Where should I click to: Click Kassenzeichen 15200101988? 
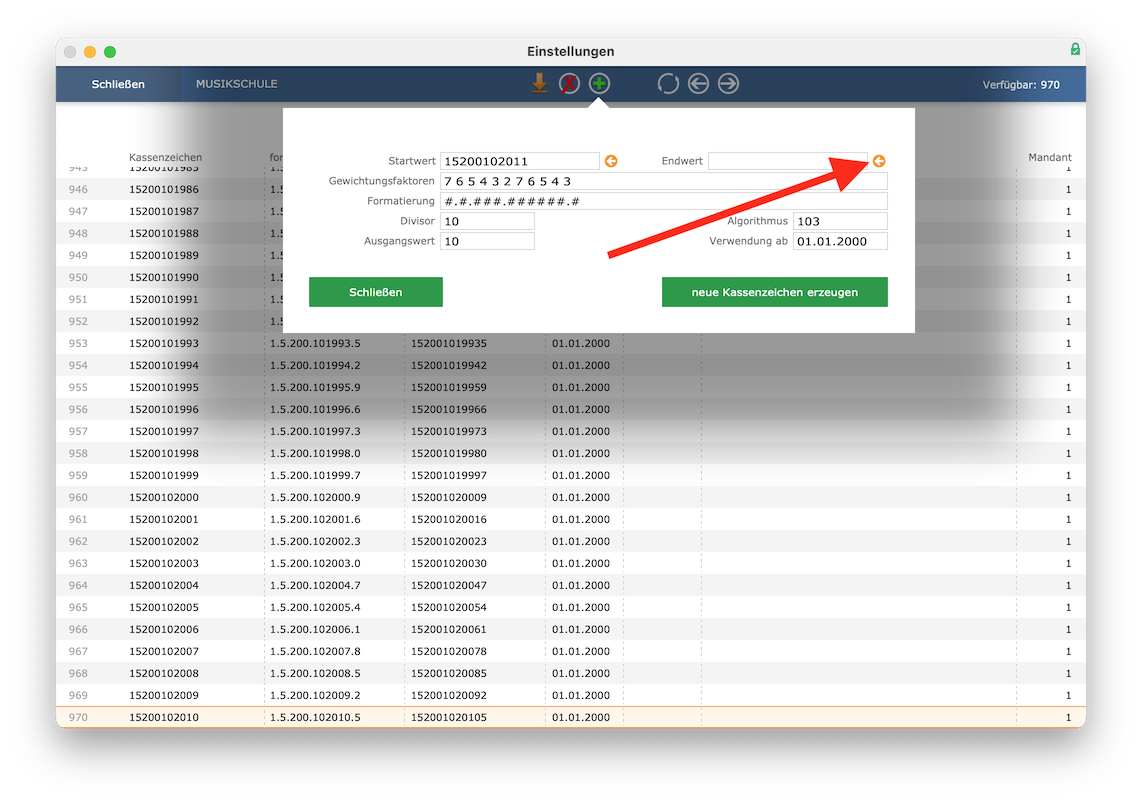[164, 234]
